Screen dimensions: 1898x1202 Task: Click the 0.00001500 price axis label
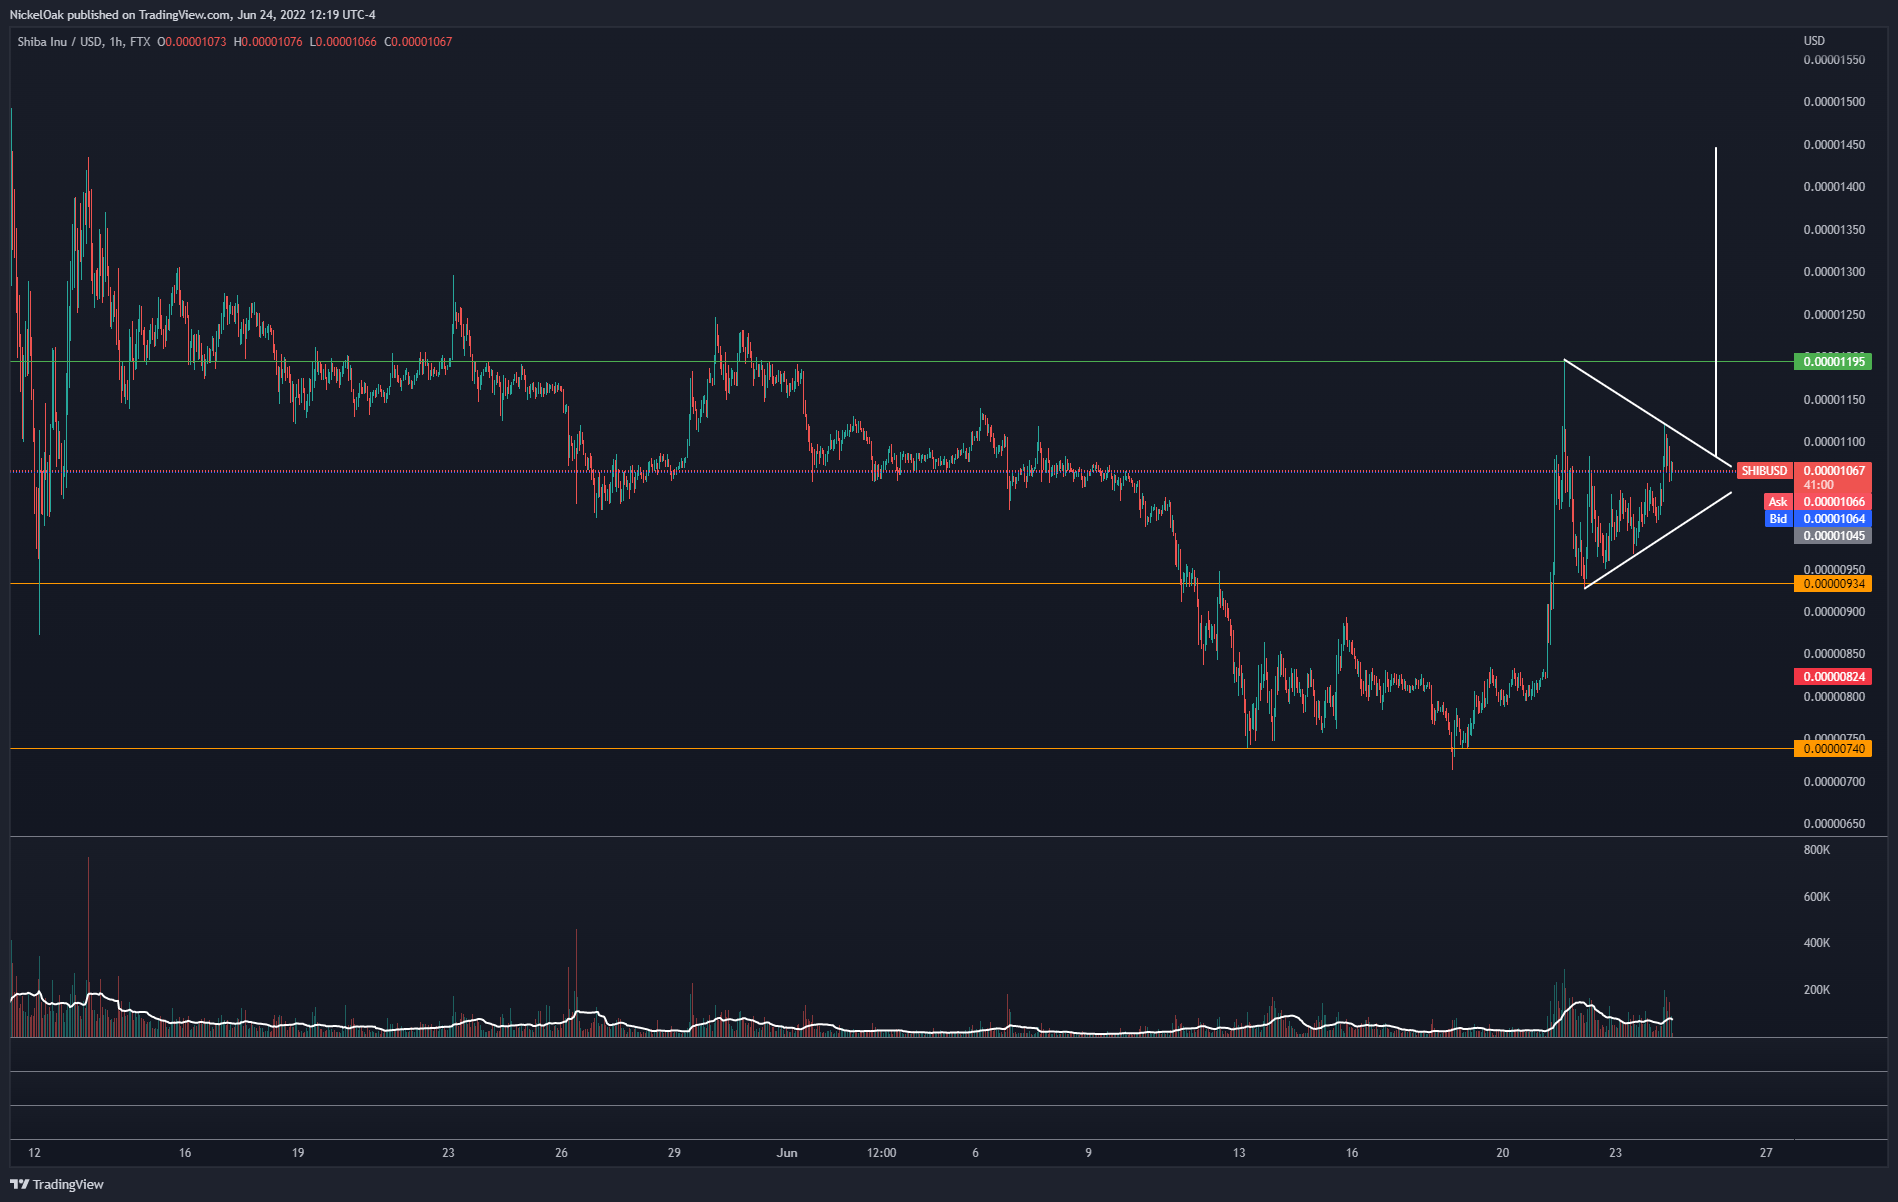pyautogui.click(x=1834, y=102)
